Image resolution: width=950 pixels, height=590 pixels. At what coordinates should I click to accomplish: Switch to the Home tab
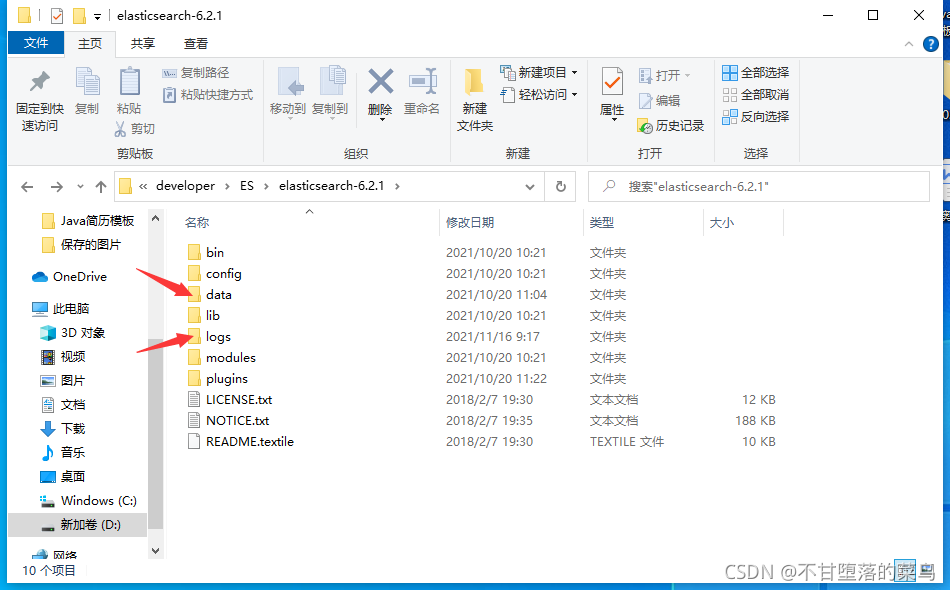coord(90,44)
